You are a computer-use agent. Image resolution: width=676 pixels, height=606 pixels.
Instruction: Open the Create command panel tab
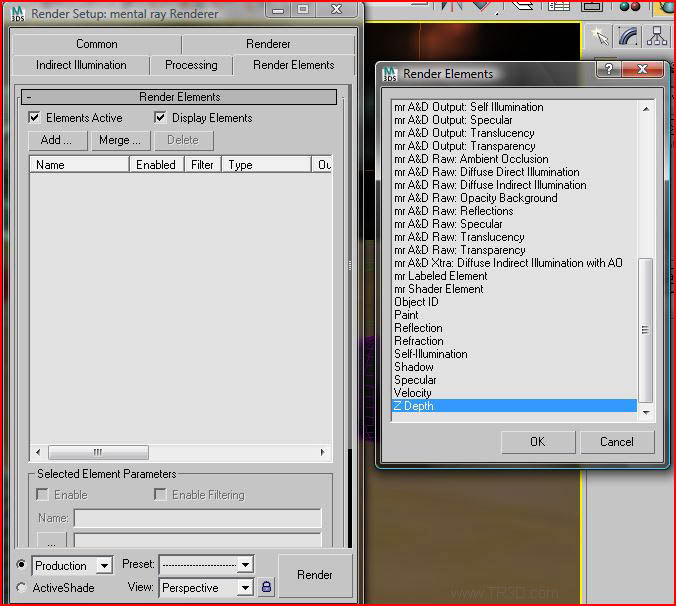pos(600,37)
